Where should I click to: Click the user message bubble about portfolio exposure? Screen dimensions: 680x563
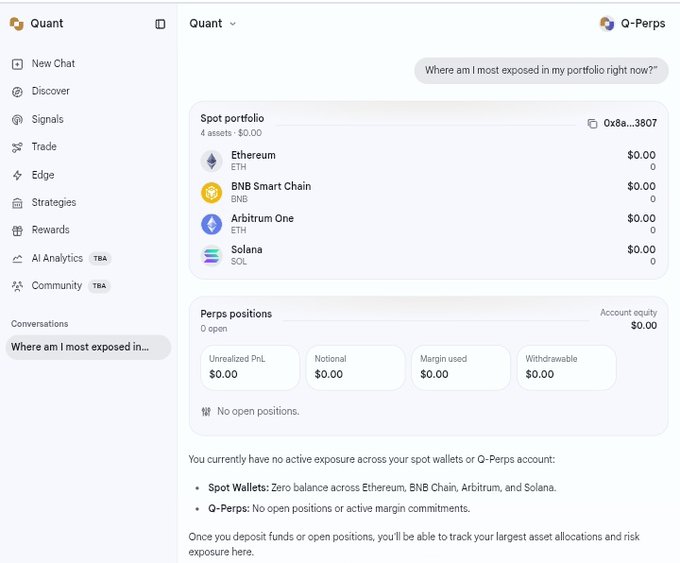541,70
